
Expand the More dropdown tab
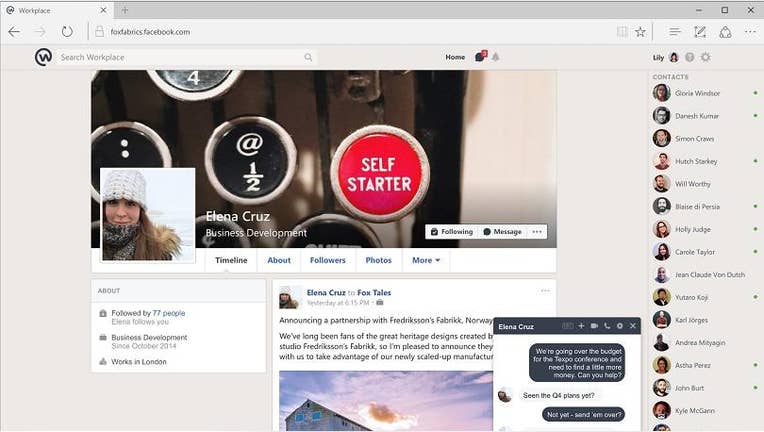(426, 260)
